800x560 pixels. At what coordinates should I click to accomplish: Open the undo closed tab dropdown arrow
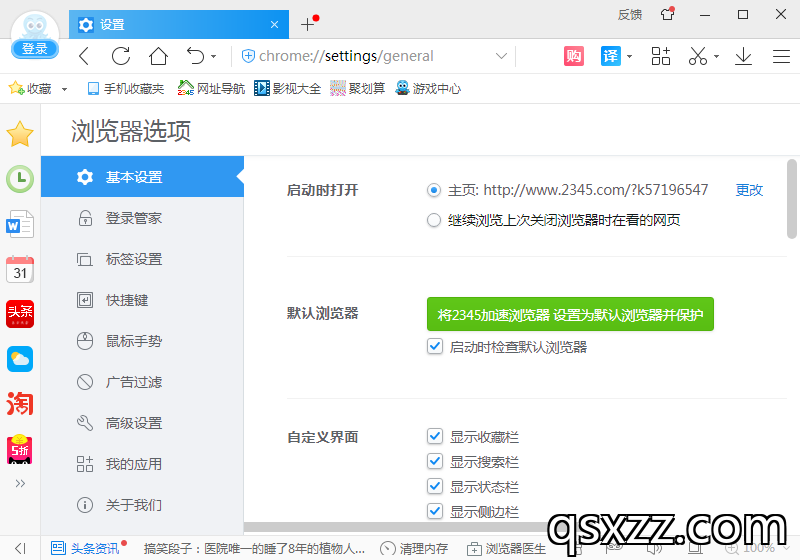(214, 57)
